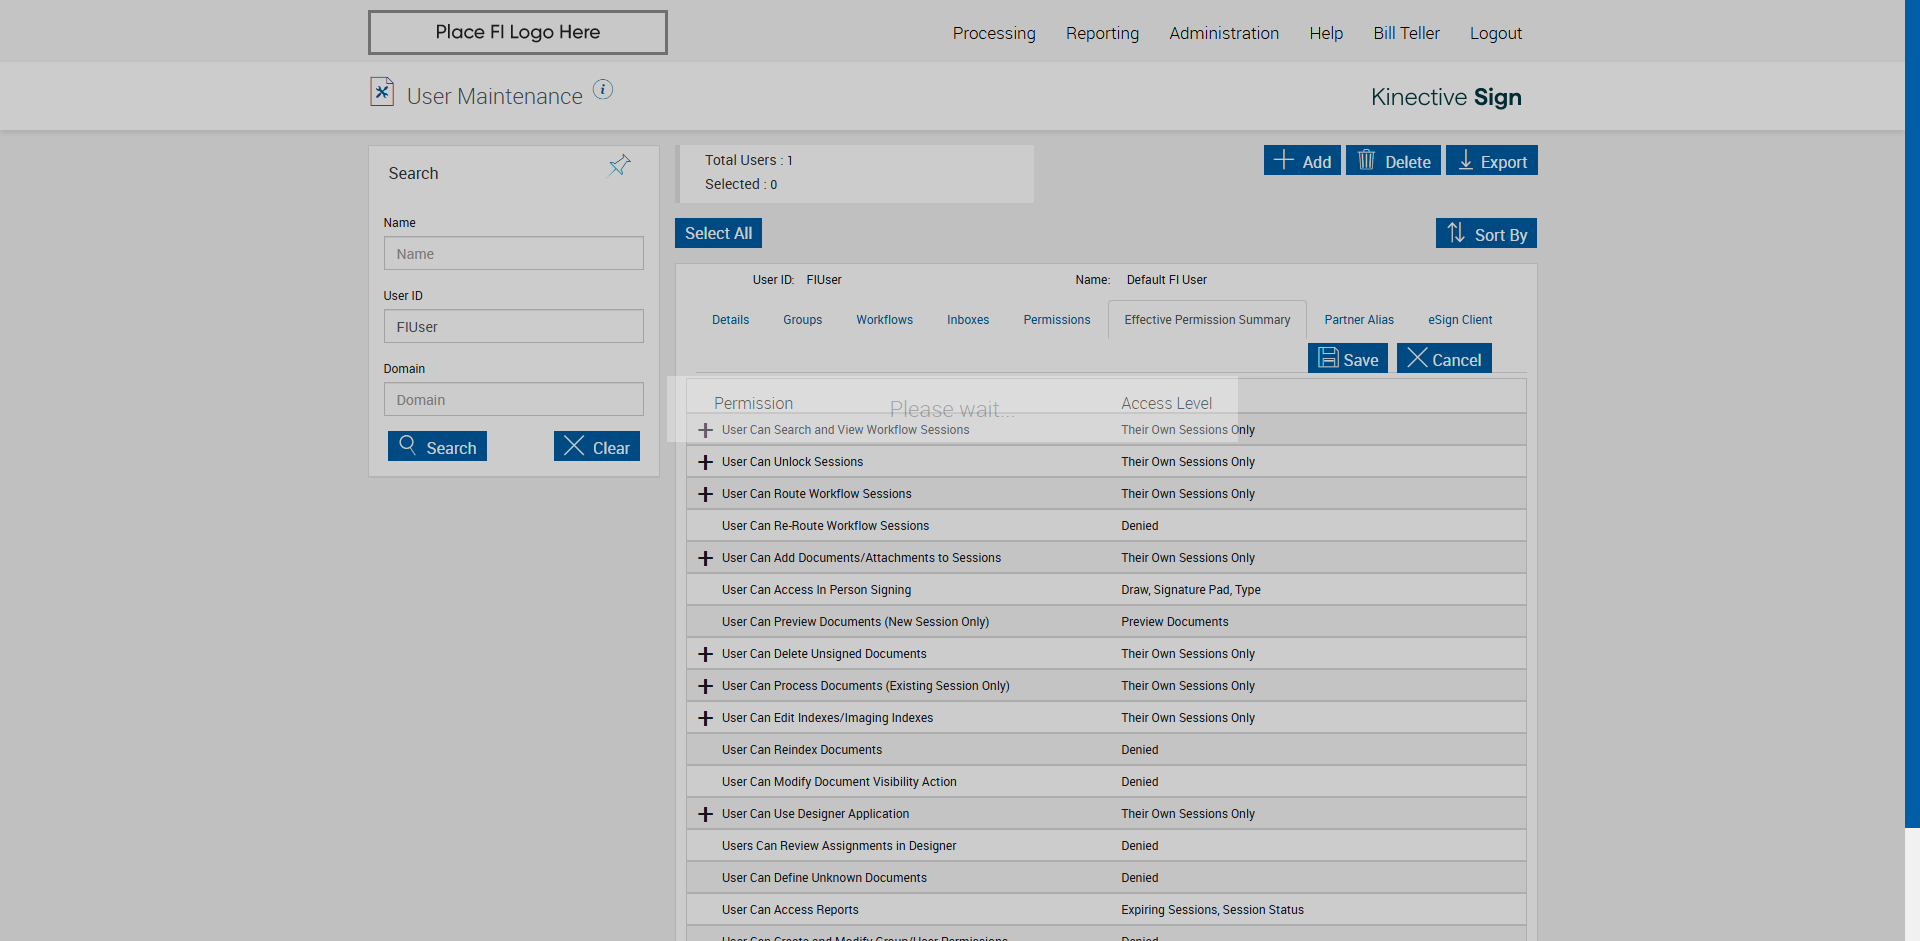Expand User Can Add Documents/Attachments to Sessions
Screen dimensions: 1920x941
click(x=706, y=558)
